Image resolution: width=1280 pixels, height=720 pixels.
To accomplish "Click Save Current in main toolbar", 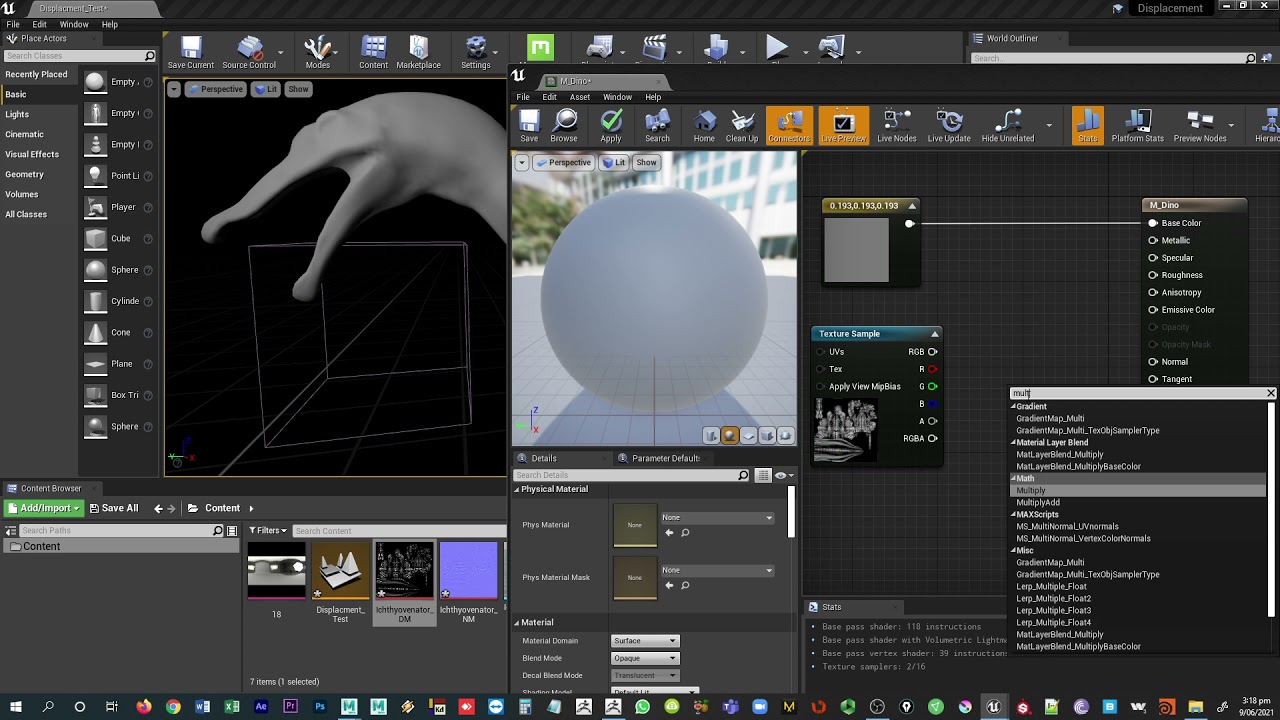I will 190,52.
